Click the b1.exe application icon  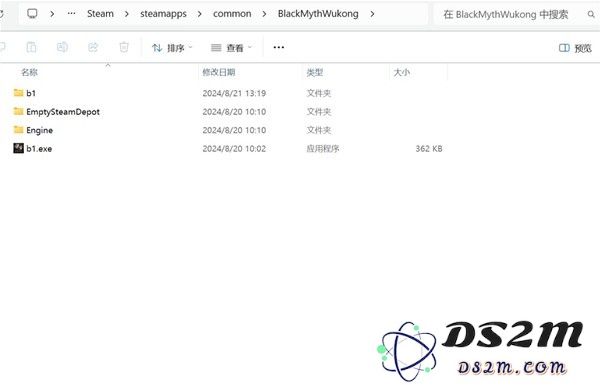click(18, 148)
